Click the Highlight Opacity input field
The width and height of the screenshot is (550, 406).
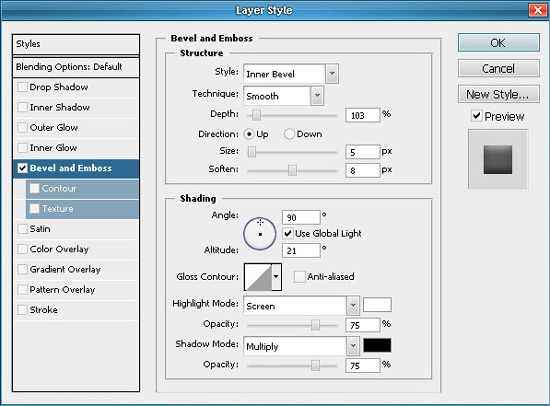(363, 325)
